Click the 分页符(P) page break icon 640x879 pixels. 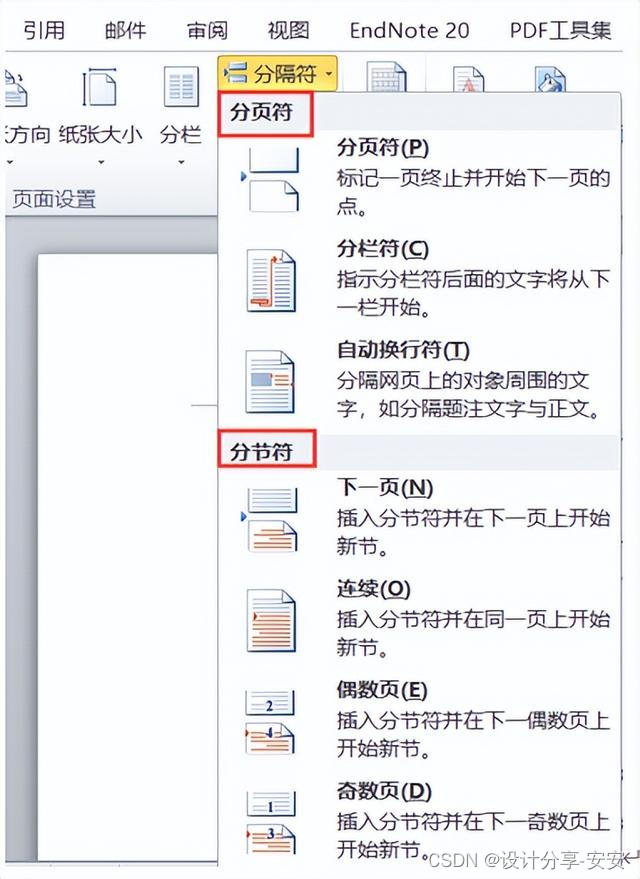click(271, 180)
